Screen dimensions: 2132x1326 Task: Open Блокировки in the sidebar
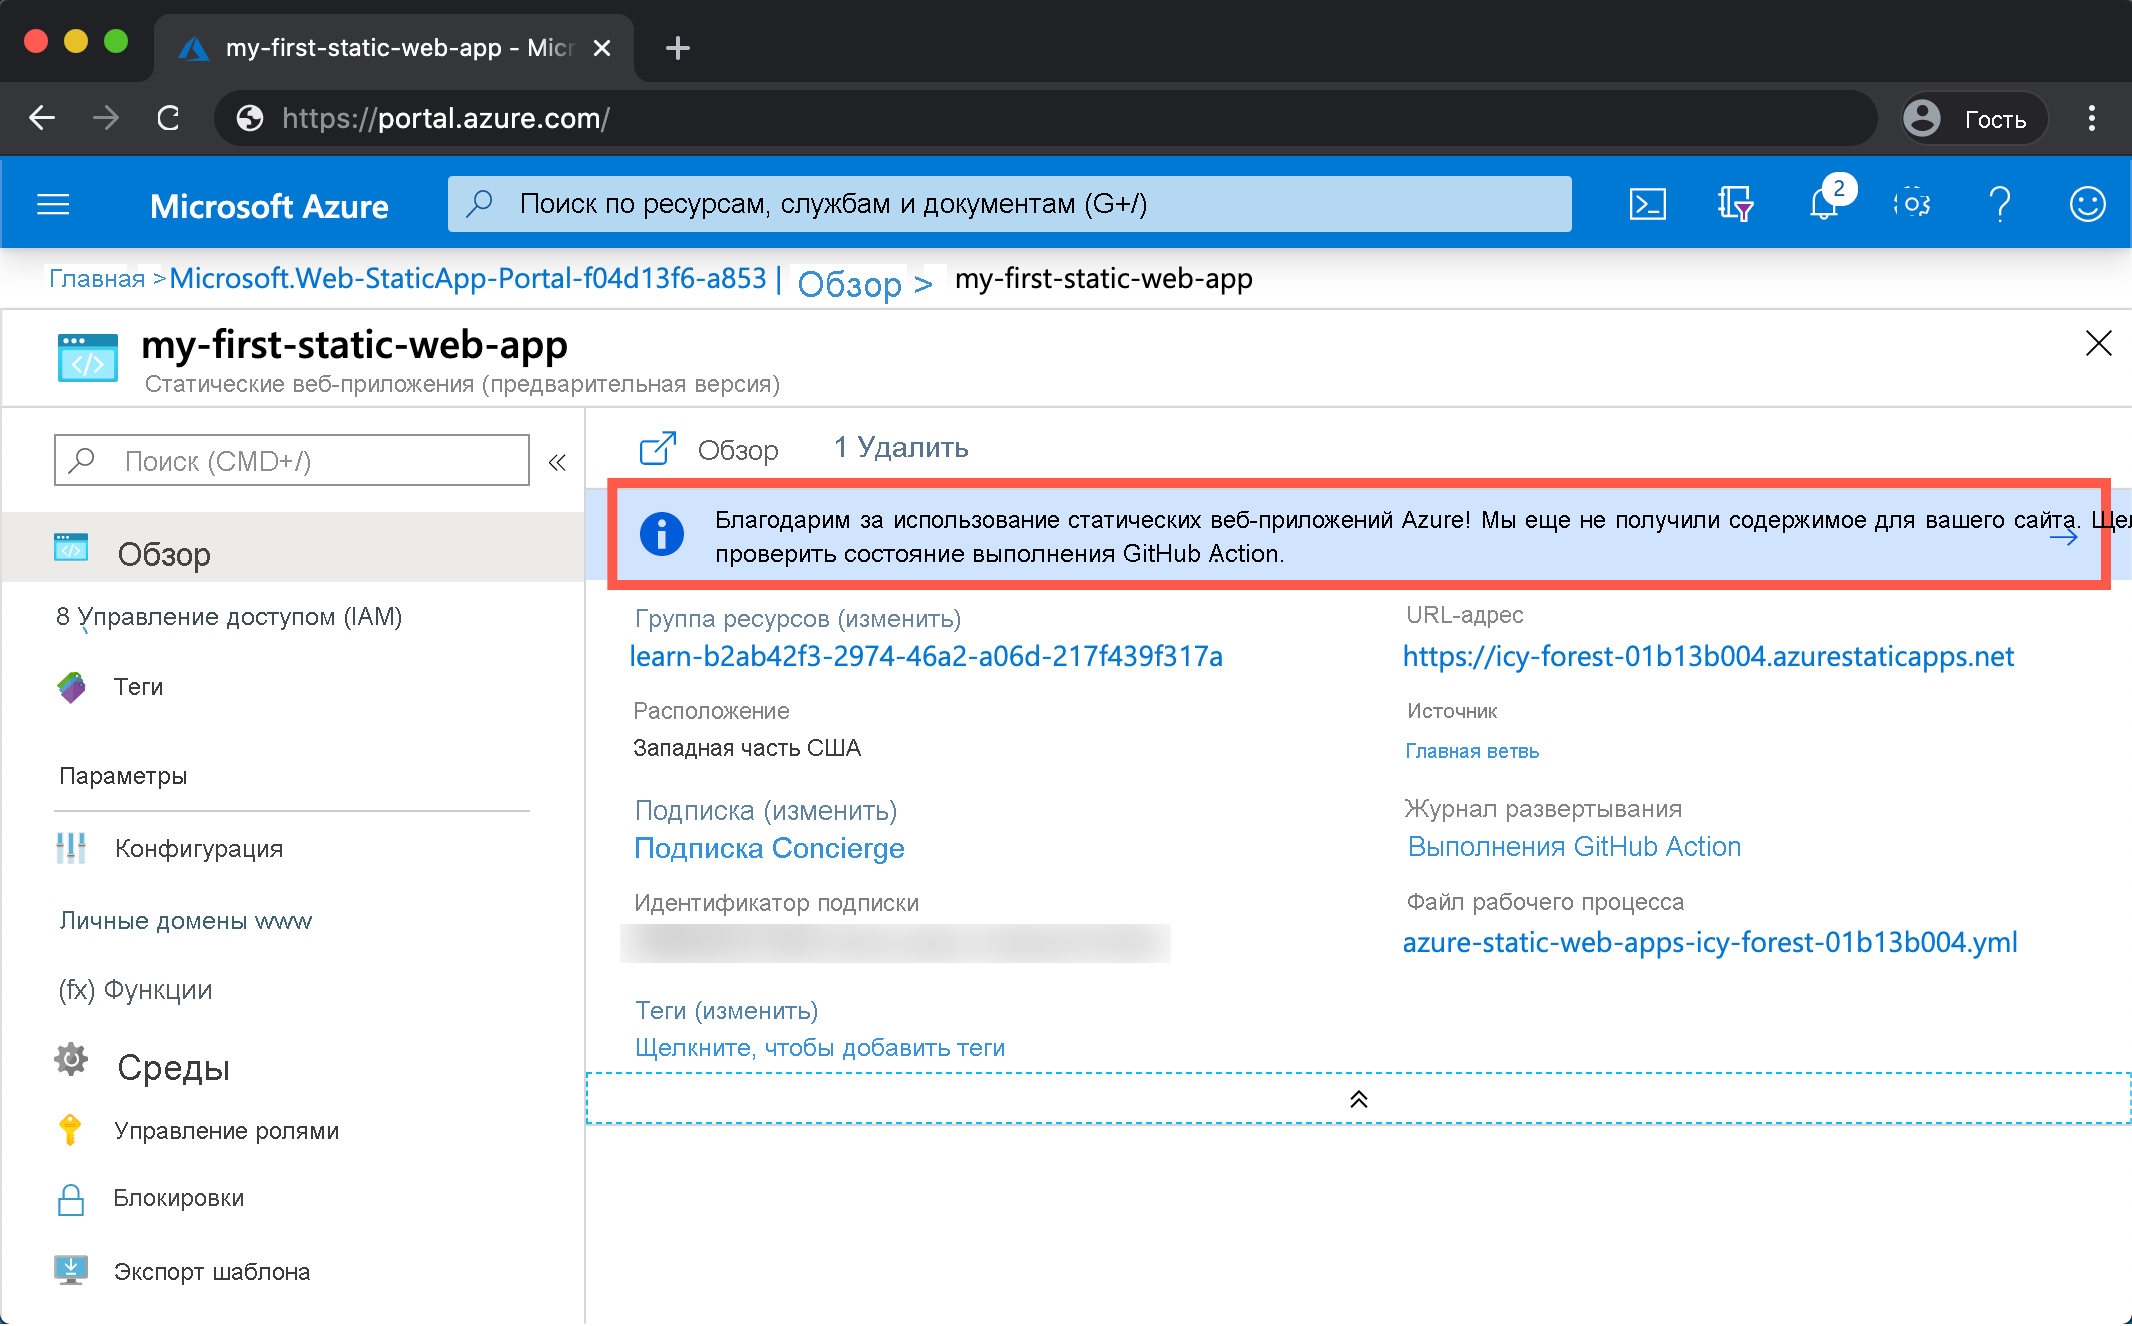178,1198
